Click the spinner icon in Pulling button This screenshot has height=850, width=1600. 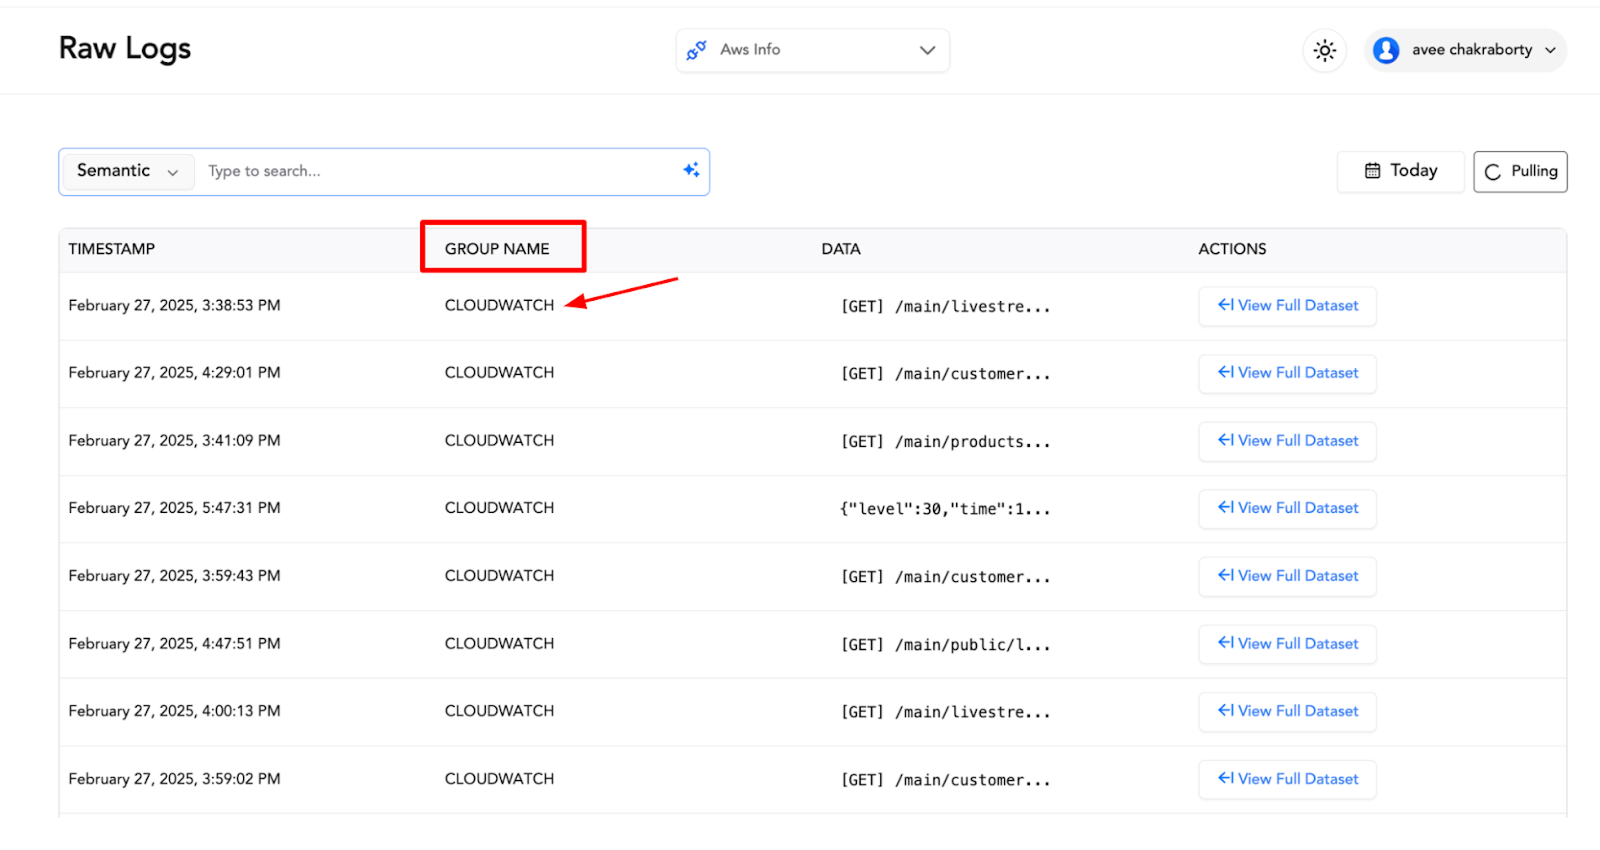[x=1493, y=172]
